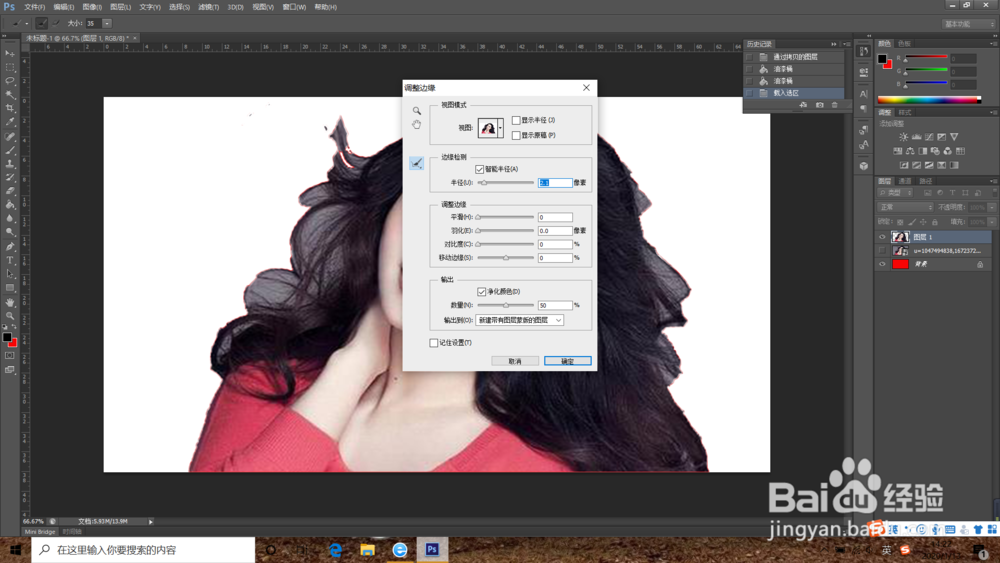Create new snapshot in History panel
This screenshot has height=563, width=1000.
click(x=820, y=105)
